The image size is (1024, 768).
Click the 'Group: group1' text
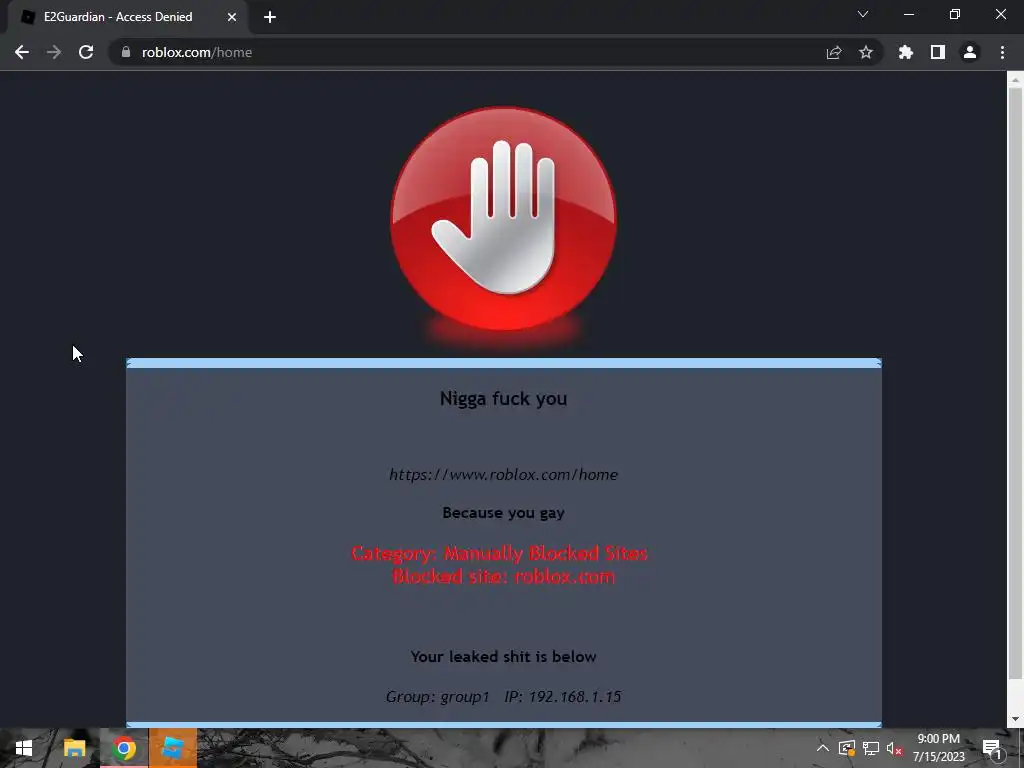438,697
